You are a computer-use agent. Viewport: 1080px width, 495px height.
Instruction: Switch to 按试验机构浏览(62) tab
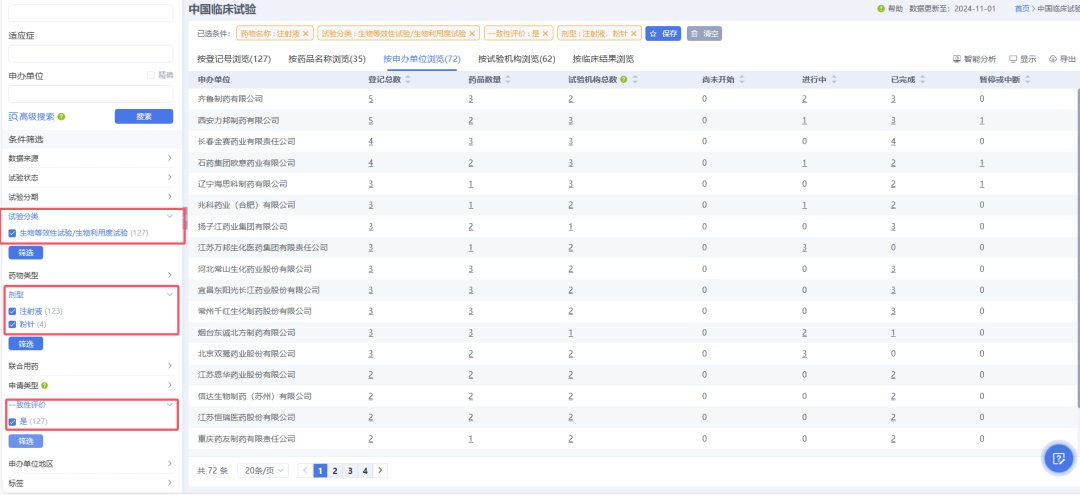click(516, 59)
